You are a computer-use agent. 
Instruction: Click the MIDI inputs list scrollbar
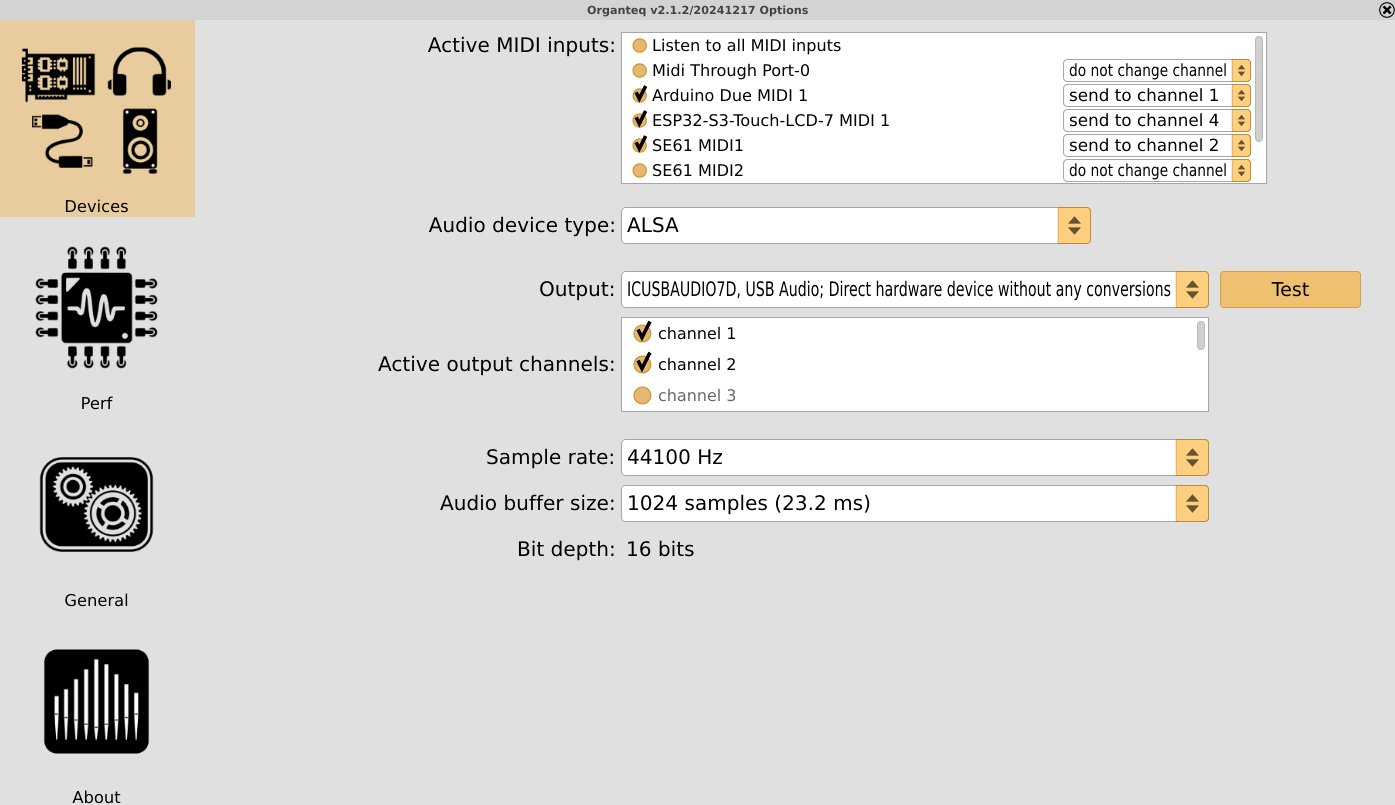coord(1259,88)
